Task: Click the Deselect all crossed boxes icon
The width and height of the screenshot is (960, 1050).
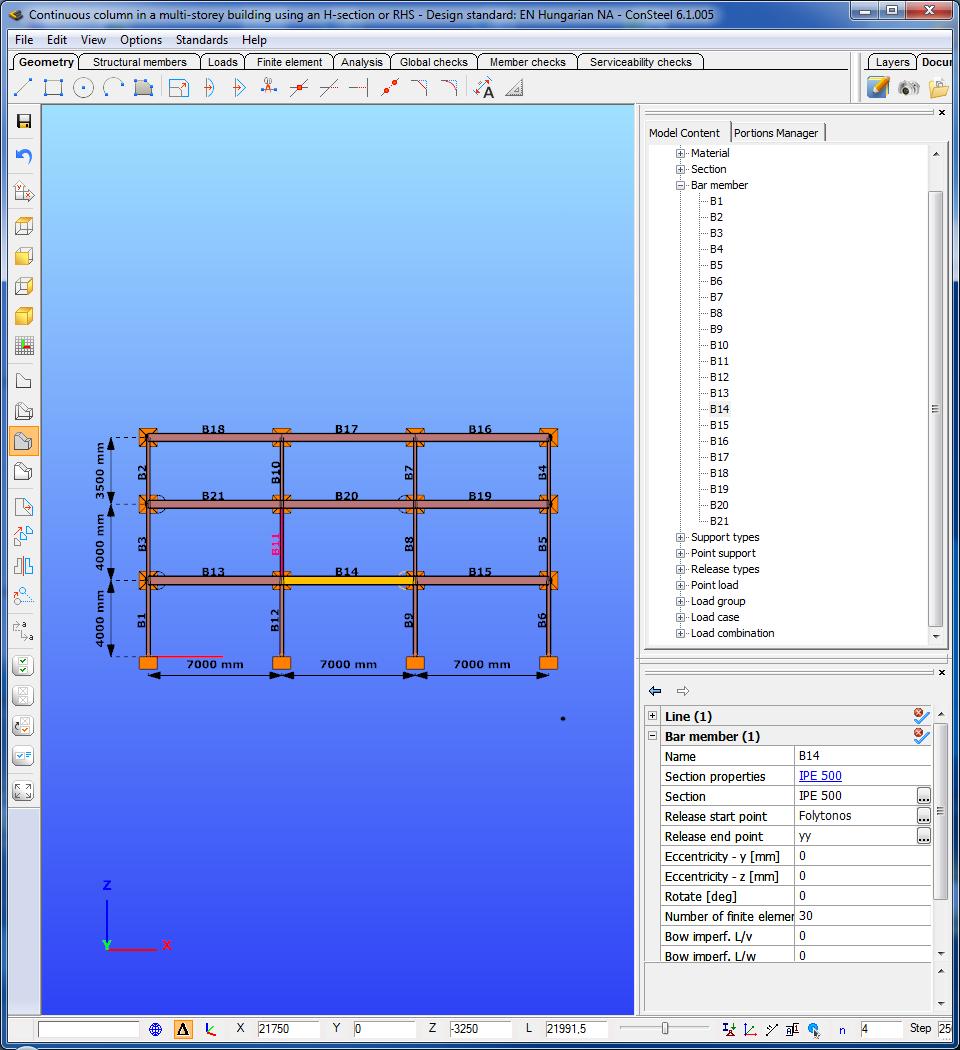Action: pos(23,696)
